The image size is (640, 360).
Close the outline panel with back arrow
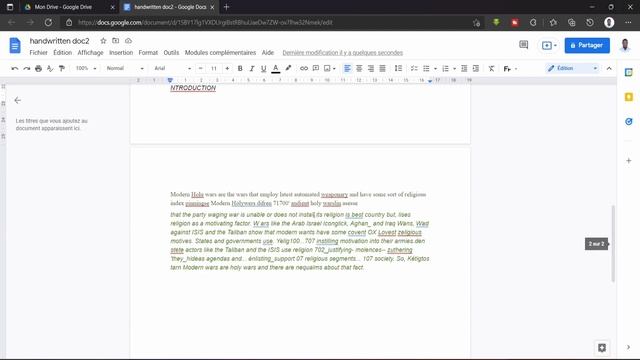pyautogui.click(x=18, y=100)
